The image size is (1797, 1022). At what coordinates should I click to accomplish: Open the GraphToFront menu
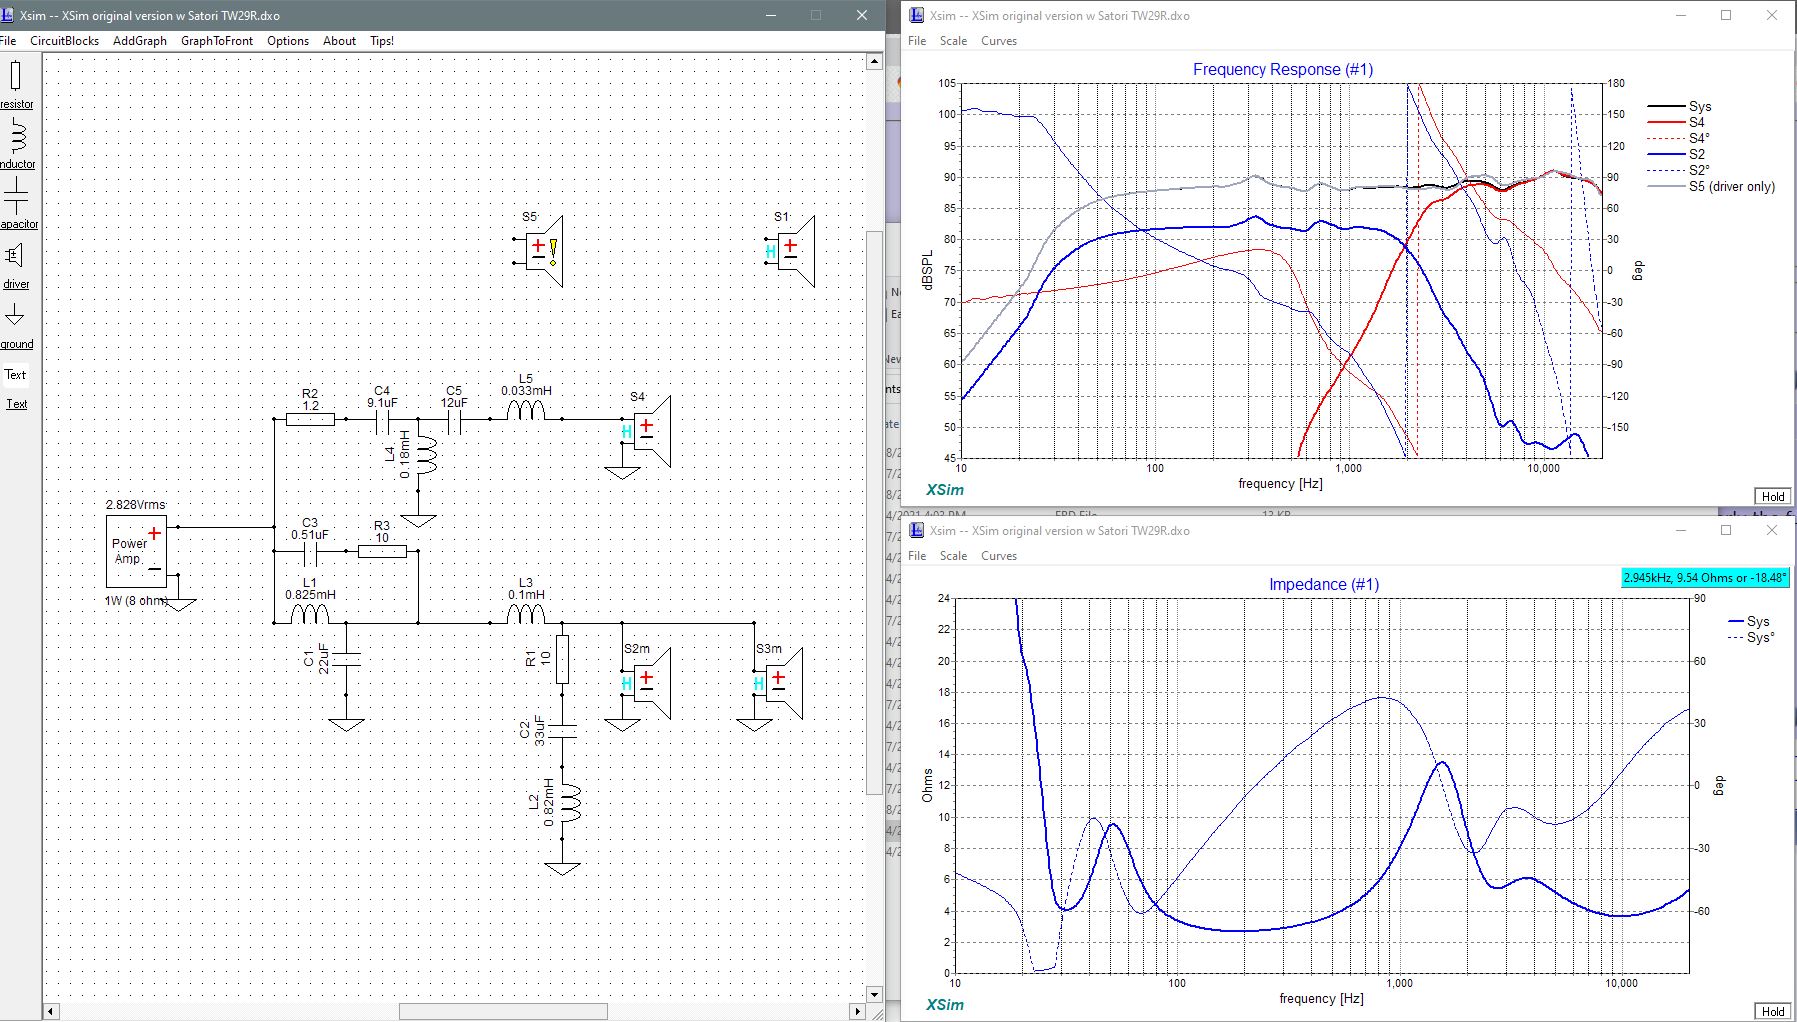click(x=217, y=41)
